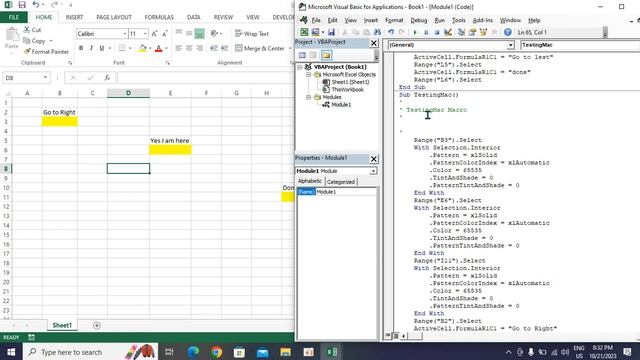Click the yellow highlighted cell E6
The width and height of the screenshot is (640, 360).
click(170, 150)
